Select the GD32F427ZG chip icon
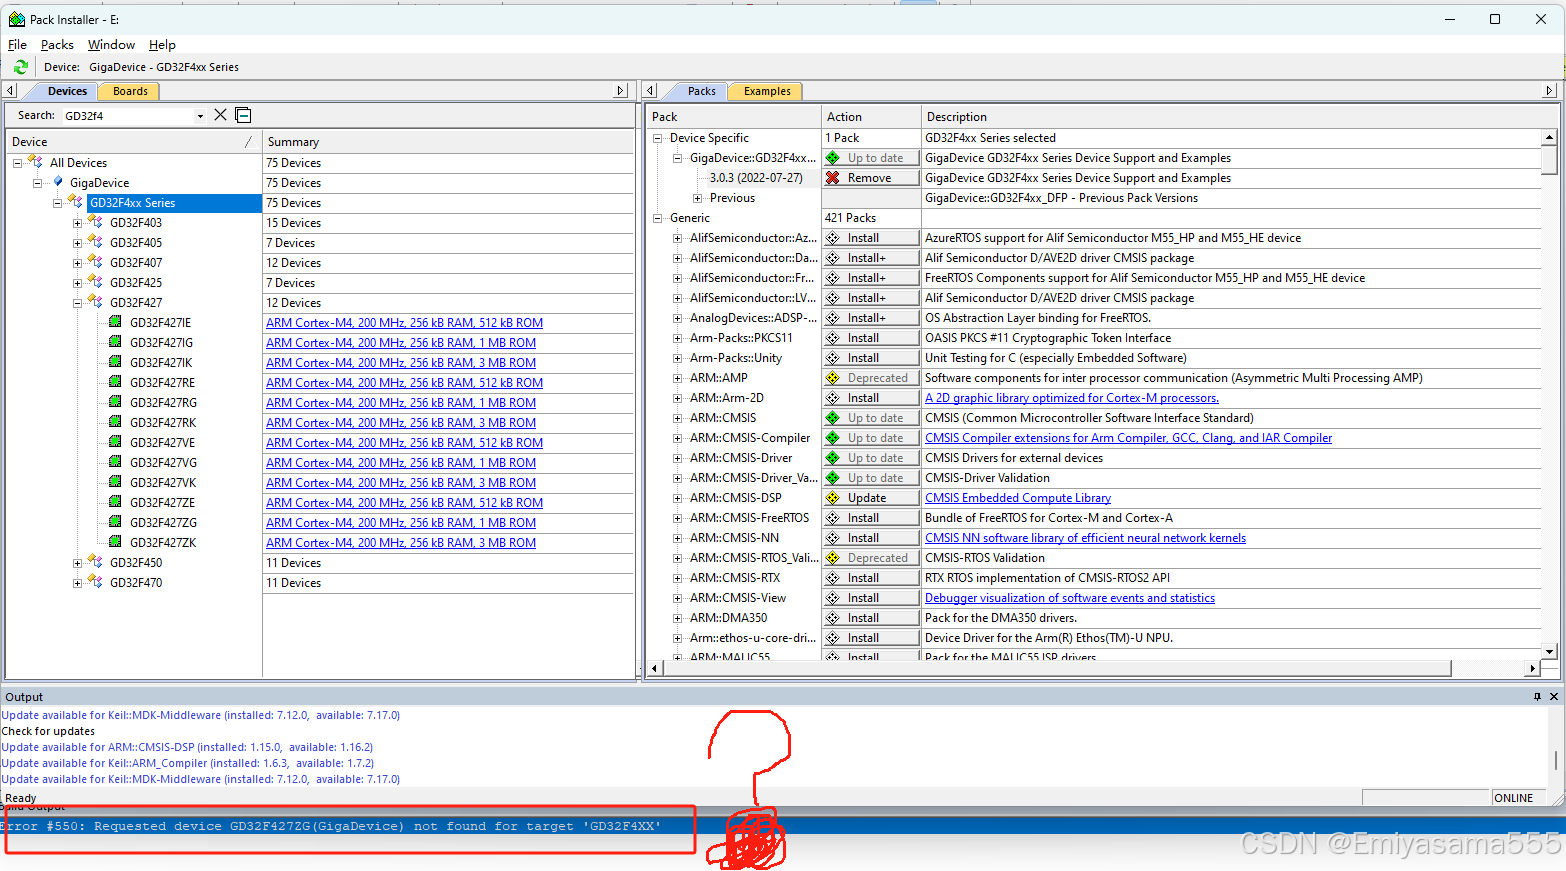 115,522
